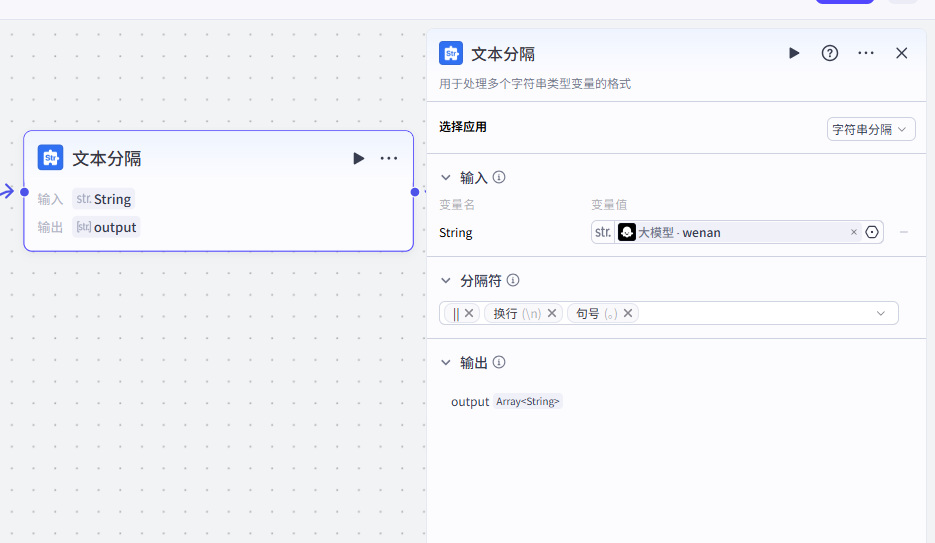The image size is (935, 543).
Task: Remove the 换行 (\n) separator tag
Action: [552, 313]
